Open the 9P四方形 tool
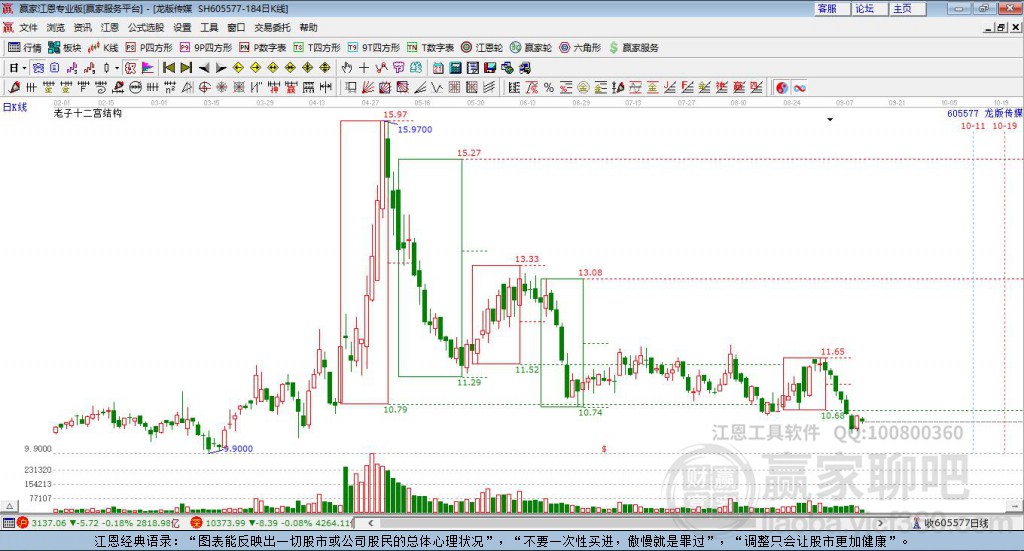This screenshot has height=551, width=1024. (206, 48)
